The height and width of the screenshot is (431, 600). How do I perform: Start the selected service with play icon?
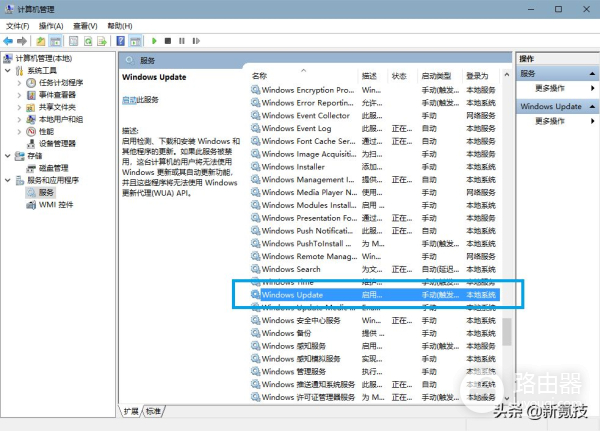point(154,41)
